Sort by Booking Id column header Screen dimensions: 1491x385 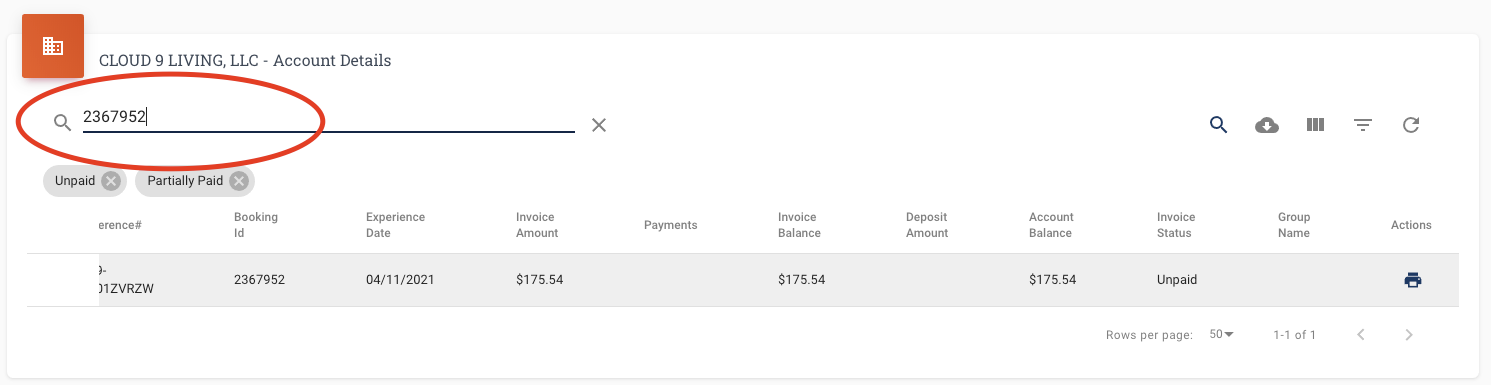click(256, 225)
